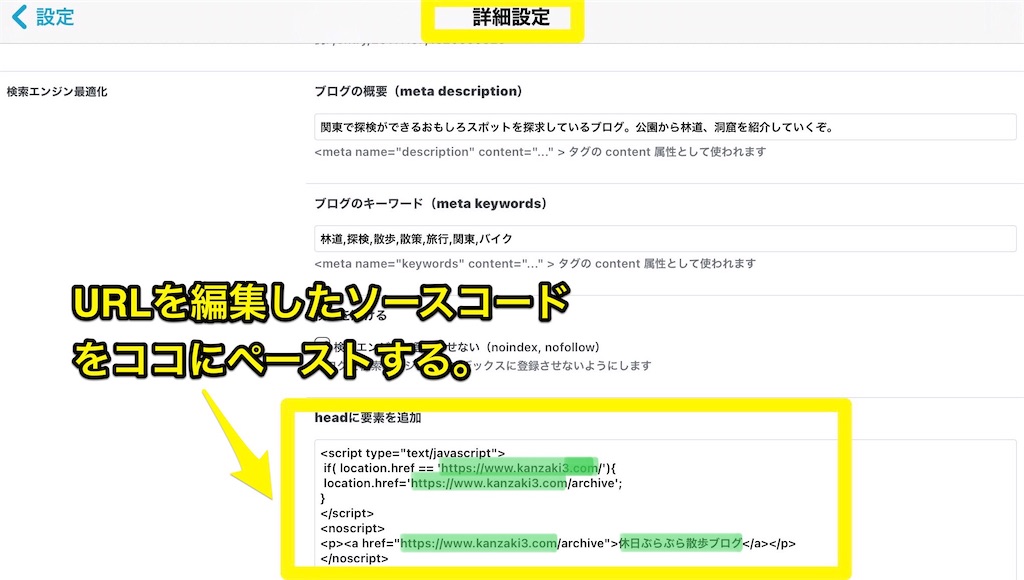Go back via the 設定 link

55,17
